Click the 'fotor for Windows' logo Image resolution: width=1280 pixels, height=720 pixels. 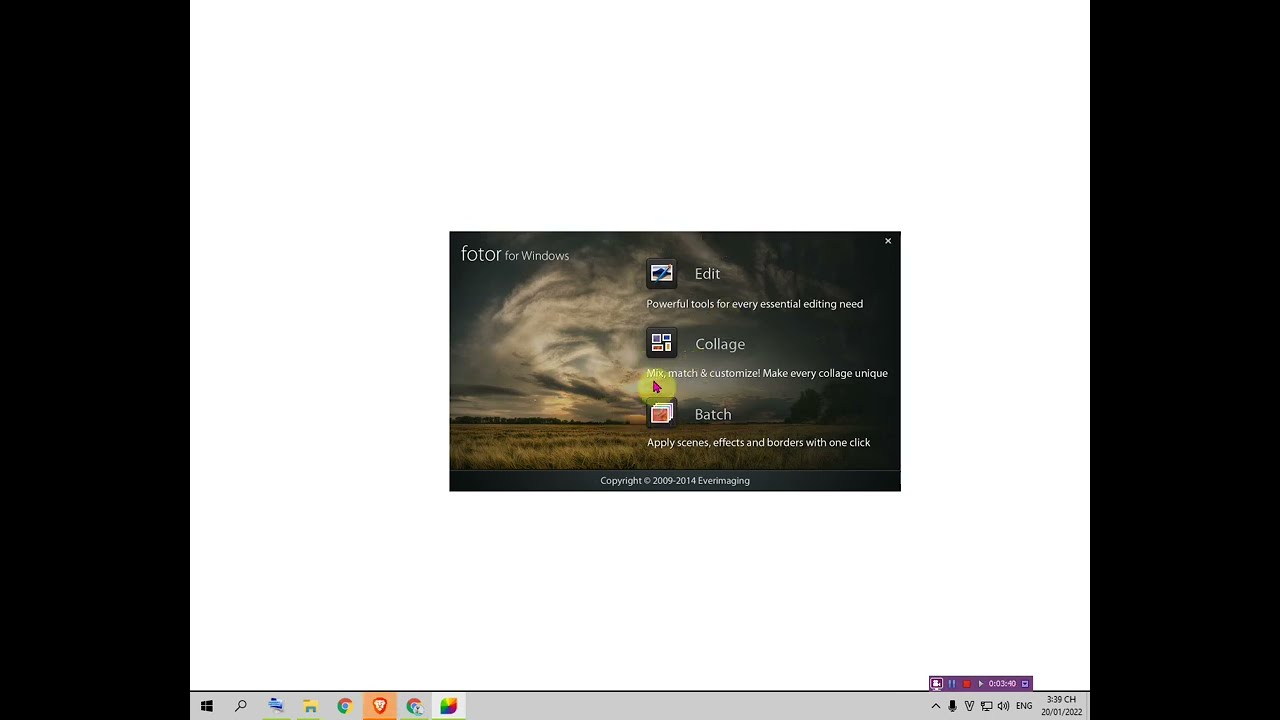pos(515,255)
